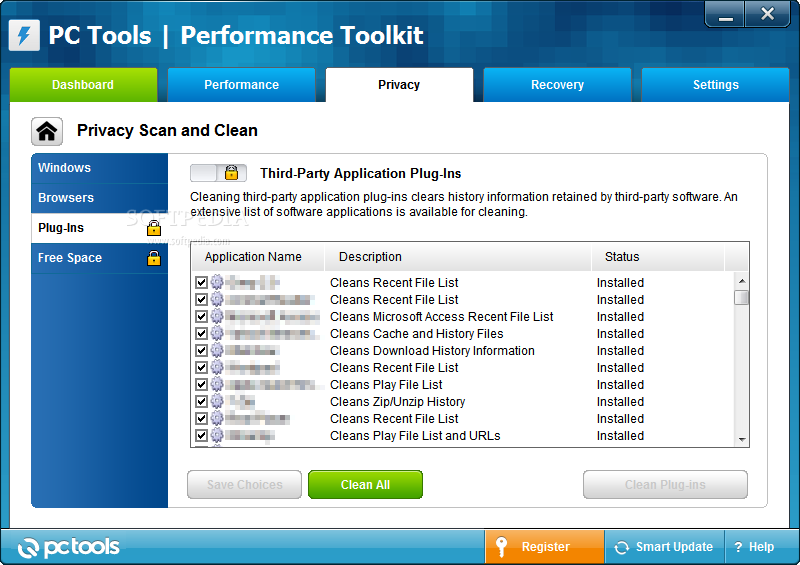
Task: Minimize the Performance Toolkit window
Action: coord(726,14)
